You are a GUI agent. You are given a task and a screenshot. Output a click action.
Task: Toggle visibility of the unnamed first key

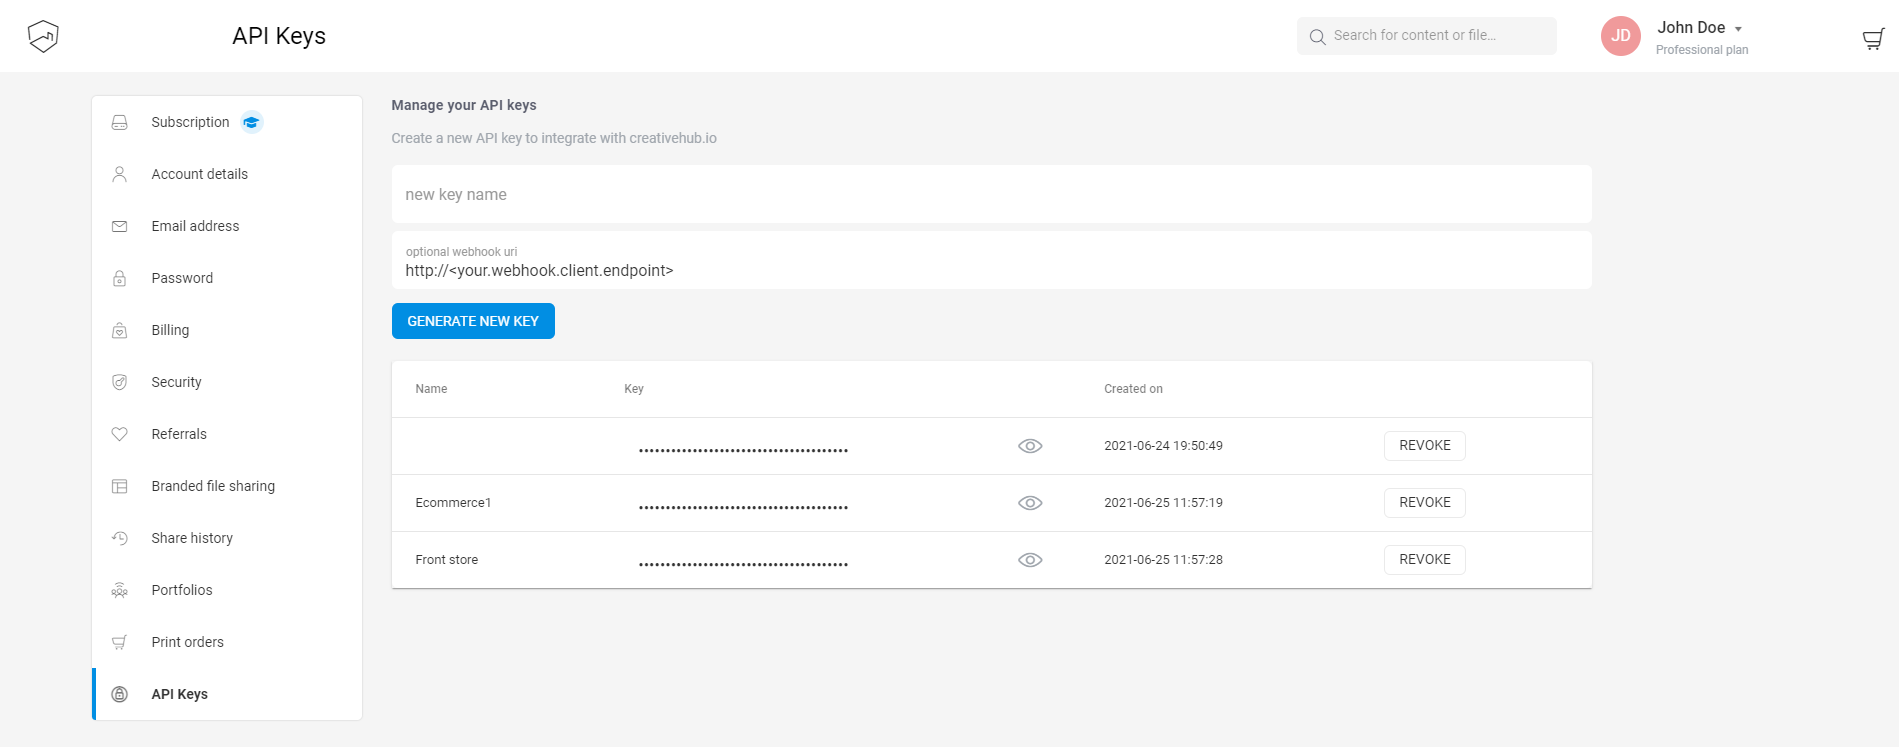click(1030, 446)
